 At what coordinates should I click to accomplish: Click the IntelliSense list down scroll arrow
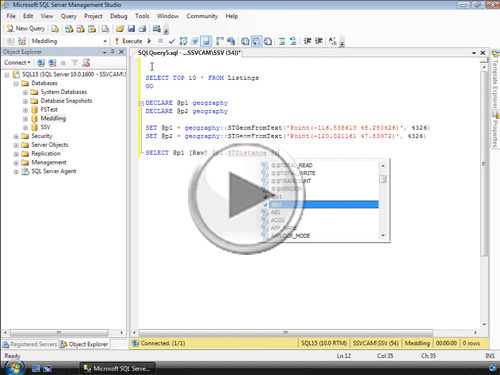(x=383, y=235)
